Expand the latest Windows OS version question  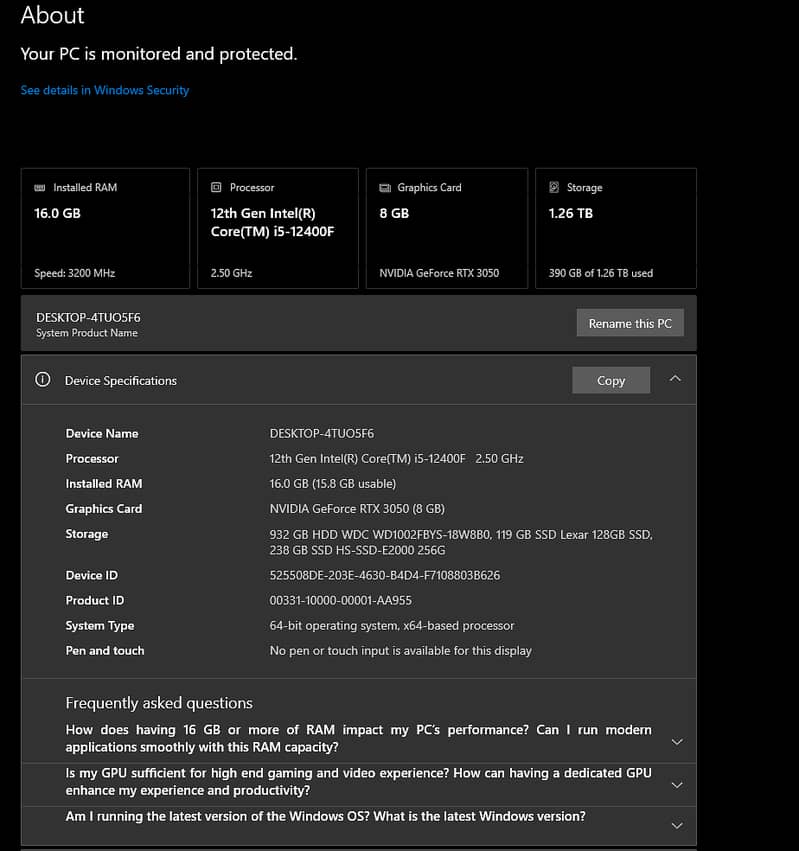tap(677, 825)
